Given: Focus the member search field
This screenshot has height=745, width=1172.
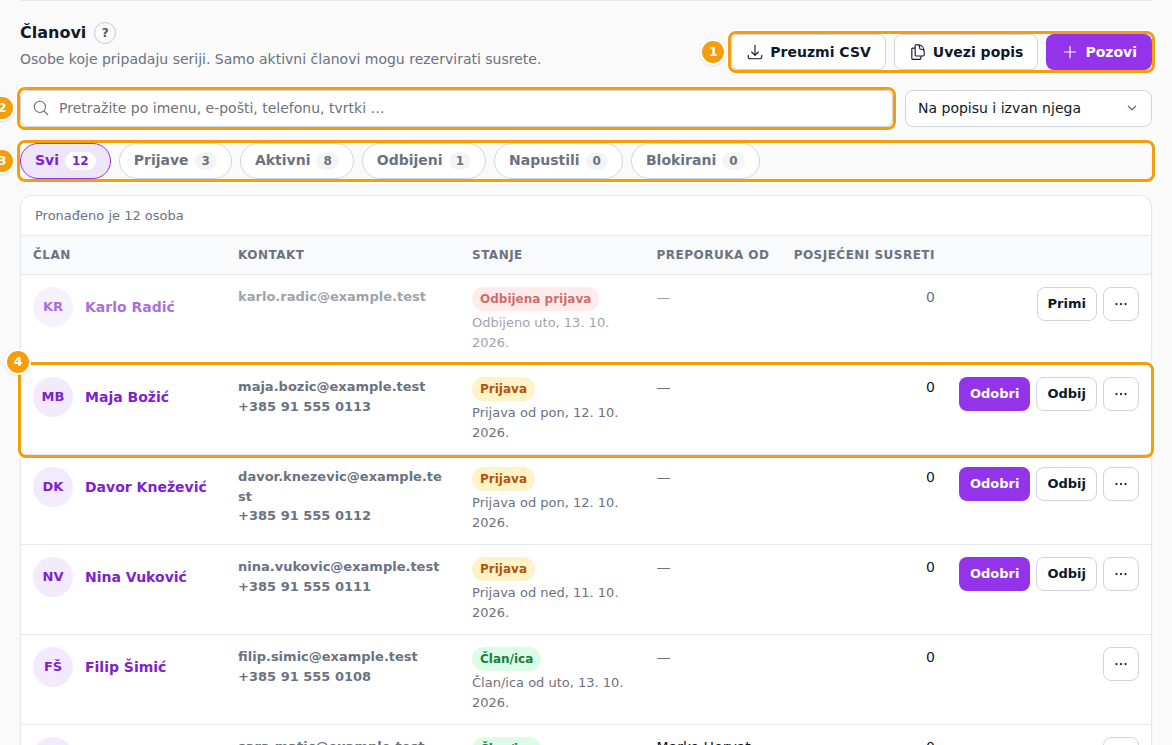Looking at the screenshot, I should coord(457,108).
